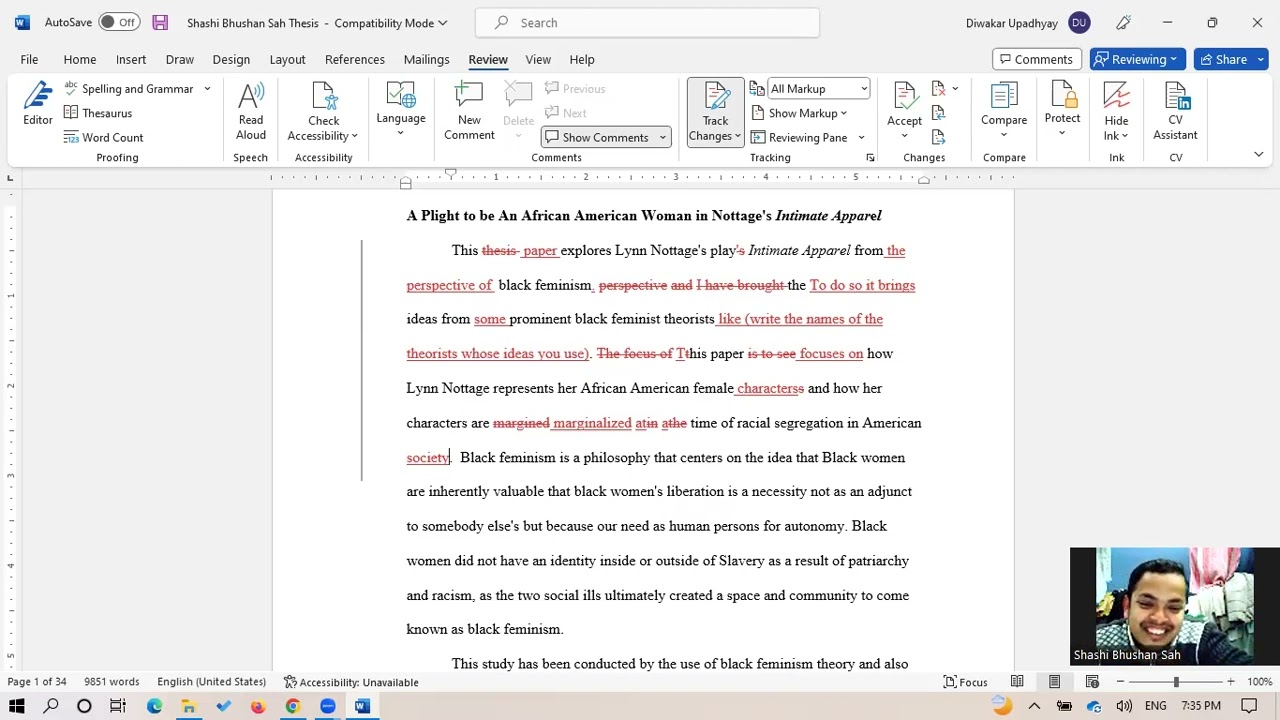
Task: Click the Hide Ink icon
Action: [1116, 98]
